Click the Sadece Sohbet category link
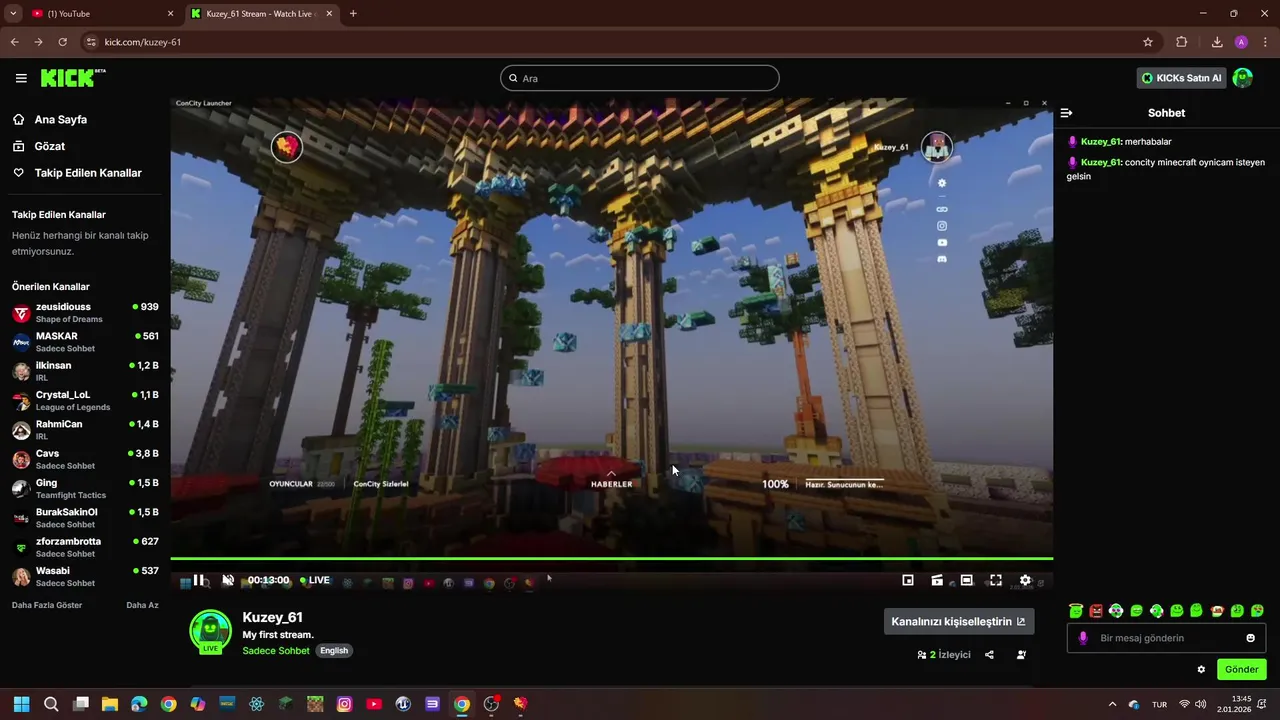Image resolution: width=1280 pixels, height=720 pixels. pos(276,651)
